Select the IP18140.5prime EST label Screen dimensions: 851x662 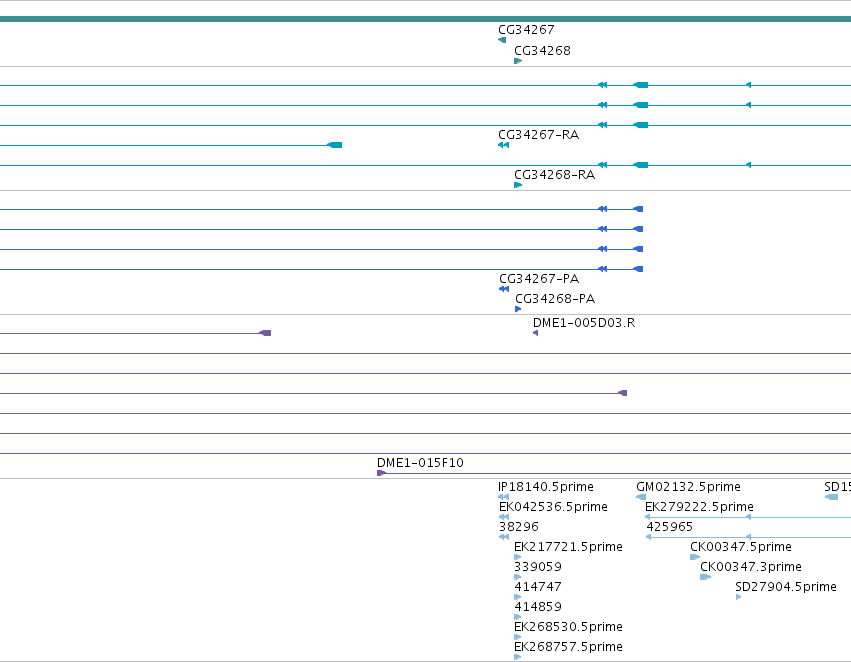pos(545,487)
